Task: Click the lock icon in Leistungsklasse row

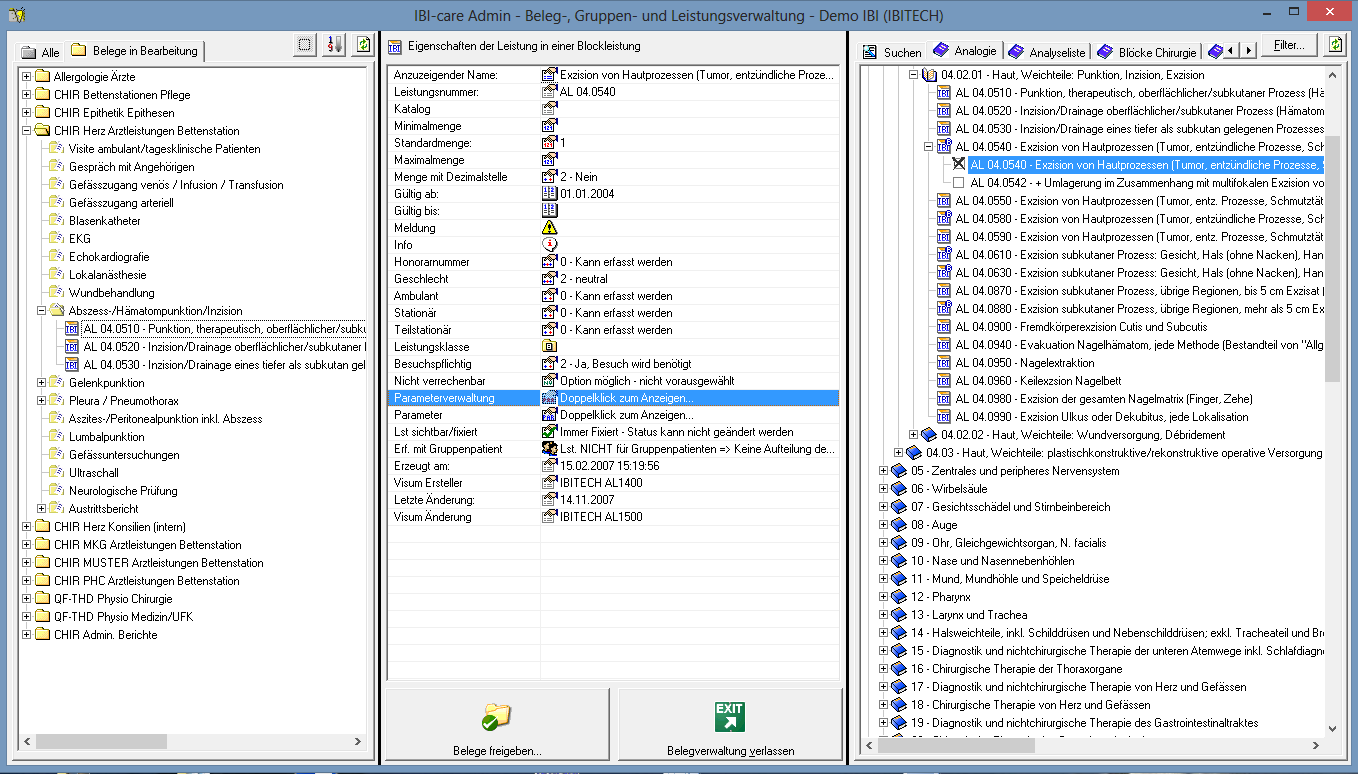Action: tap(549, 346)
